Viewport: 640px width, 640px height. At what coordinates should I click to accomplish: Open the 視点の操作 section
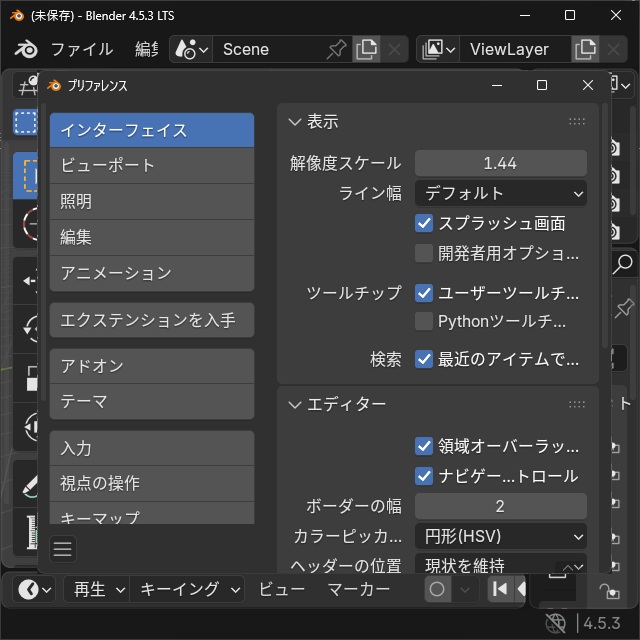click(152, 484)
